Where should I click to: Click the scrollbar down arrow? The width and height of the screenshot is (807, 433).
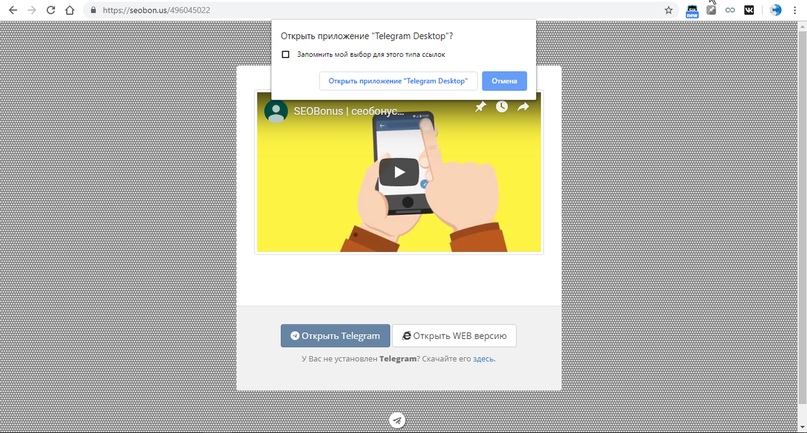[802, 428]
